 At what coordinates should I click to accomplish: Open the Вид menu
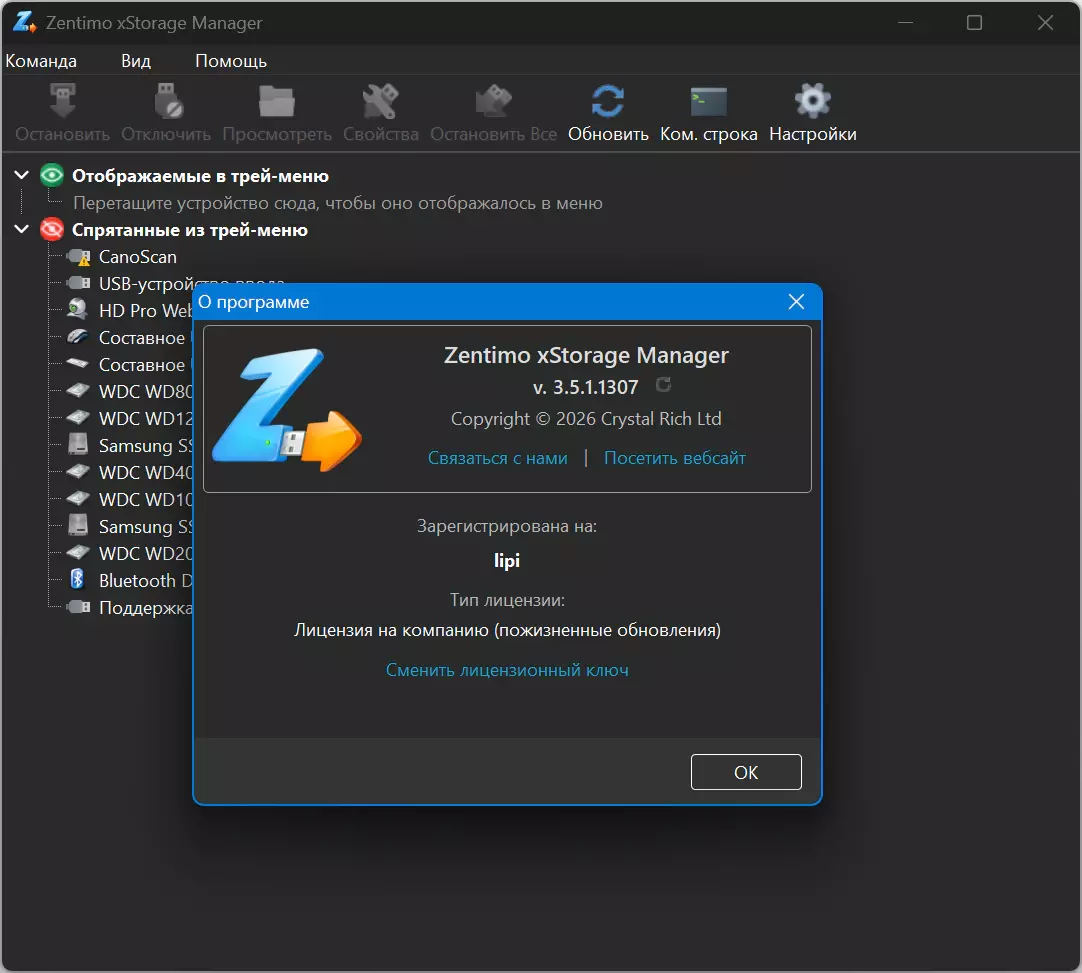coord(136,61)
